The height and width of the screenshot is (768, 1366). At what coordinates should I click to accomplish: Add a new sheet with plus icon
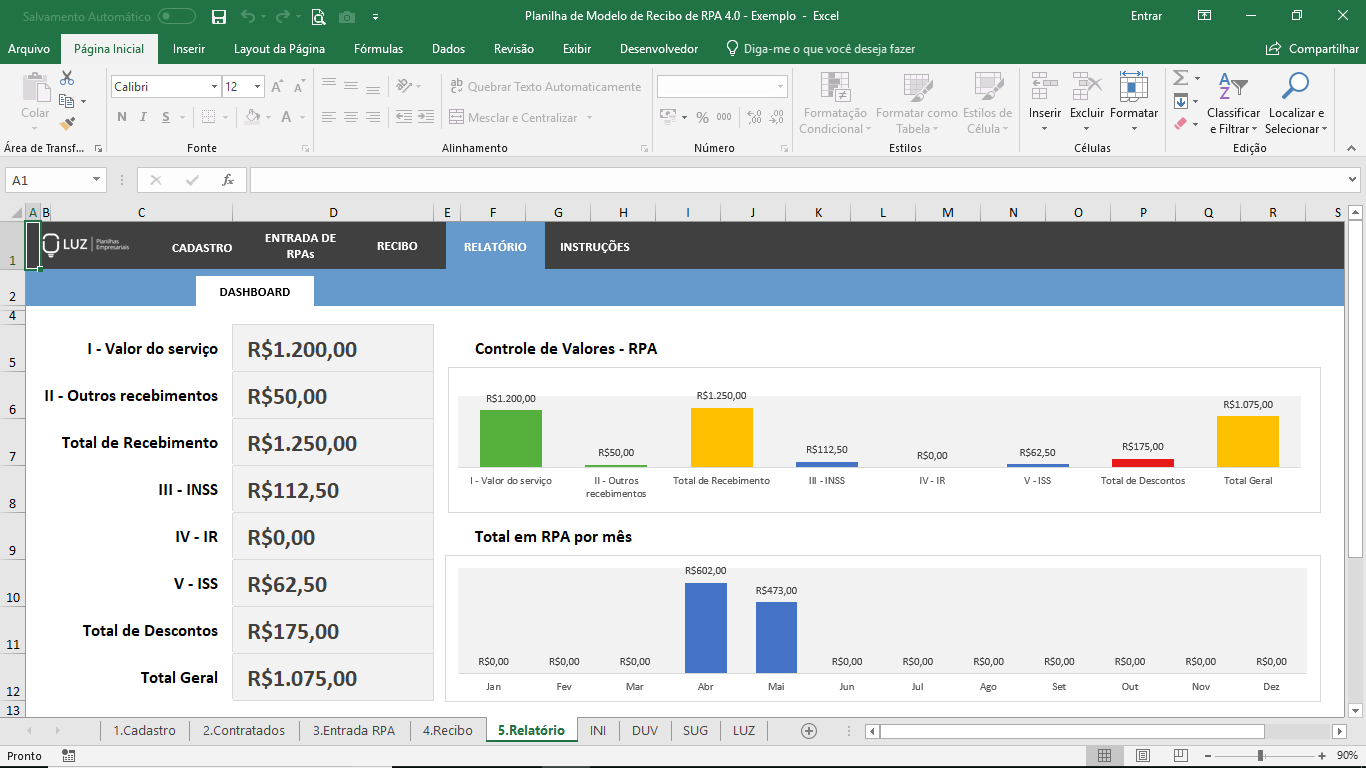click(x=809, y=731)
